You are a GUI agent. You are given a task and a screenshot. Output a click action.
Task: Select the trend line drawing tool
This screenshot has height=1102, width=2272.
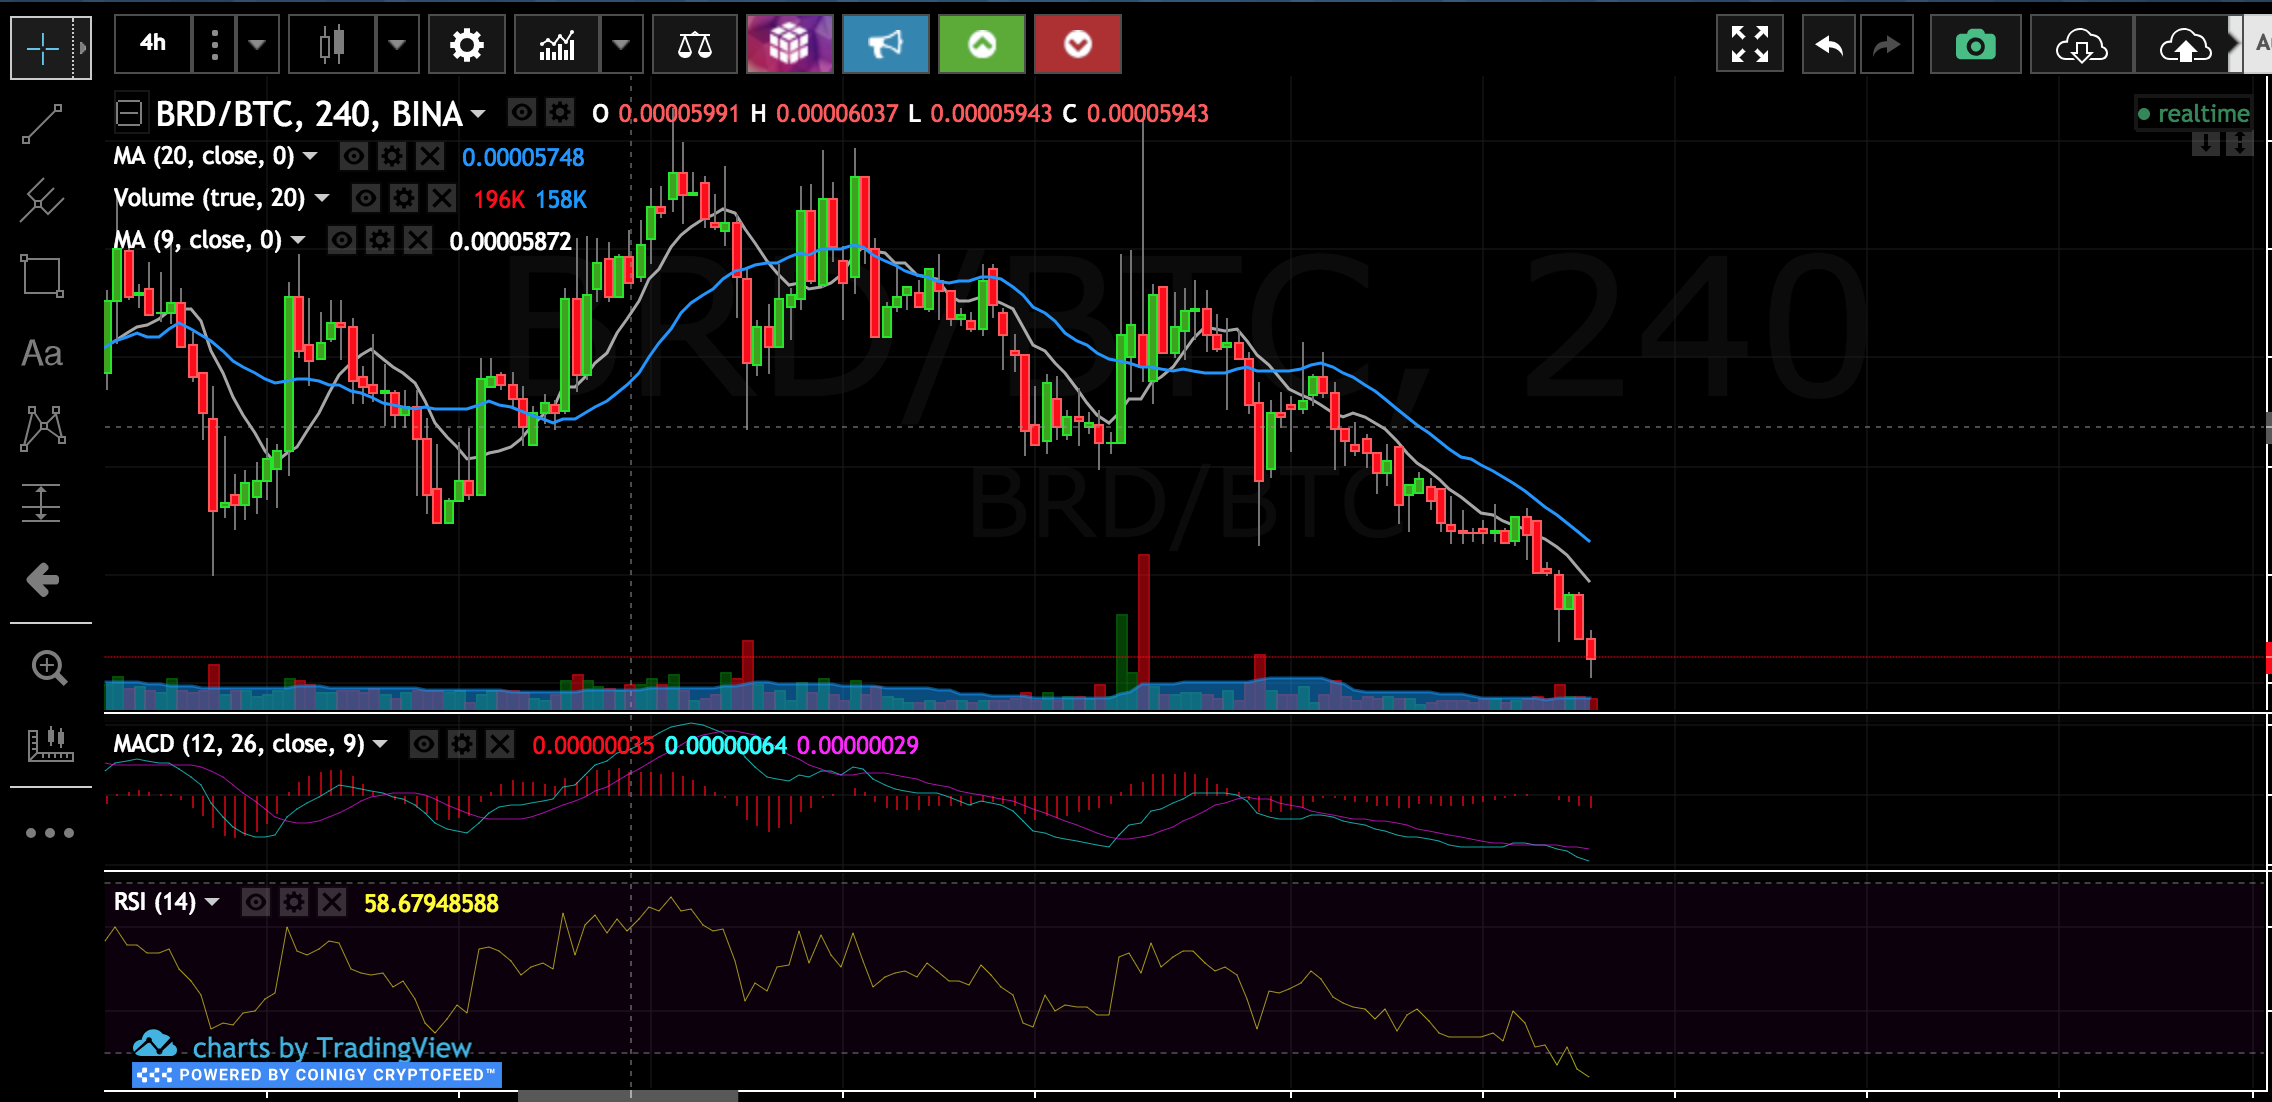tap(42, 124)
